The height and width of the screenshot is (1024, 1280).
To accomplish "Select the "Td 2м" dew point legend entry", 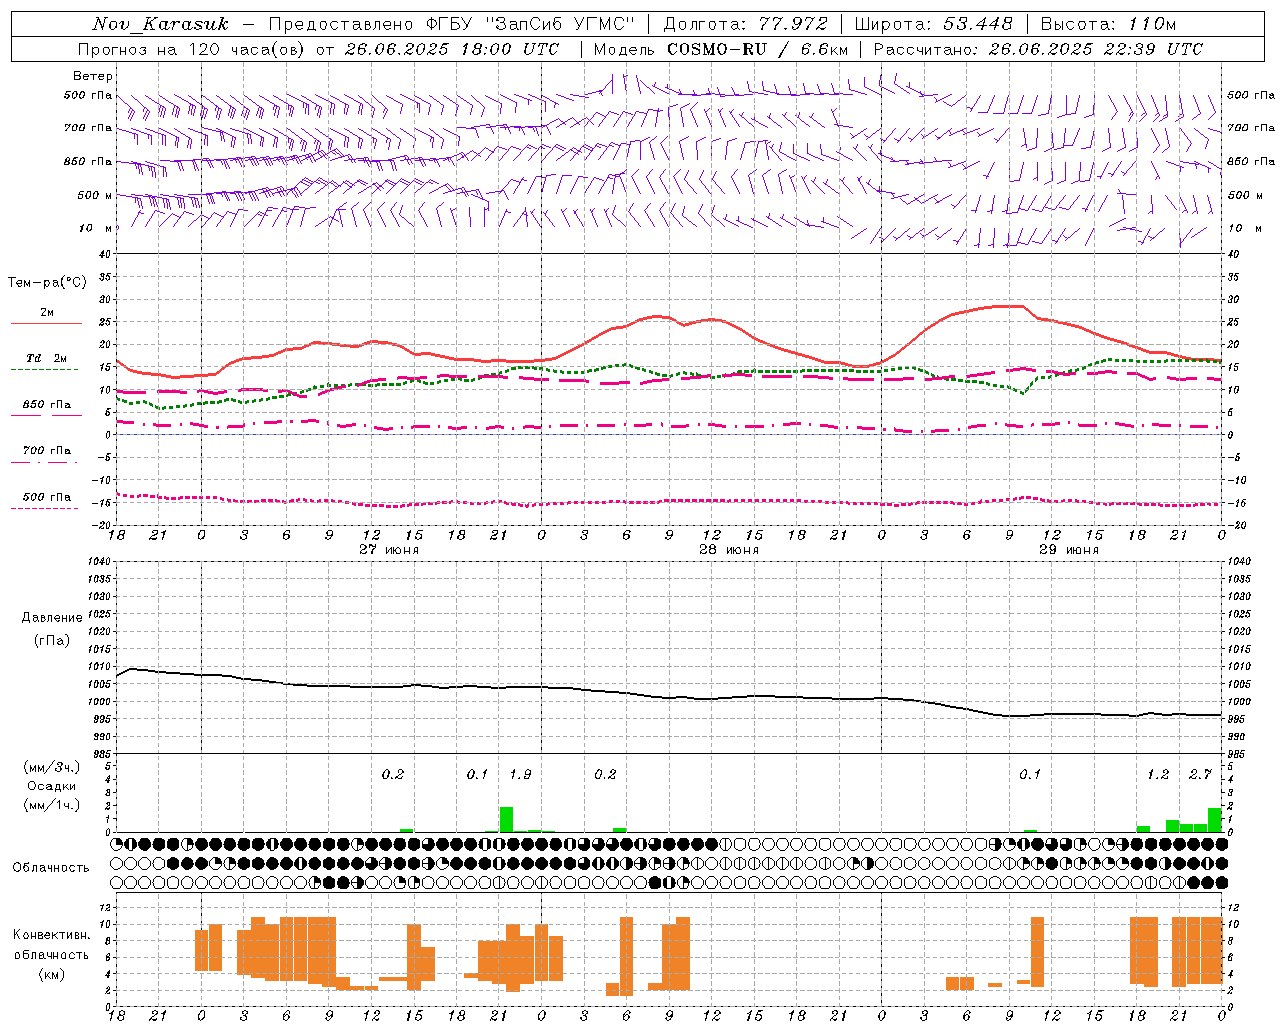I will (x=47, y=358).
